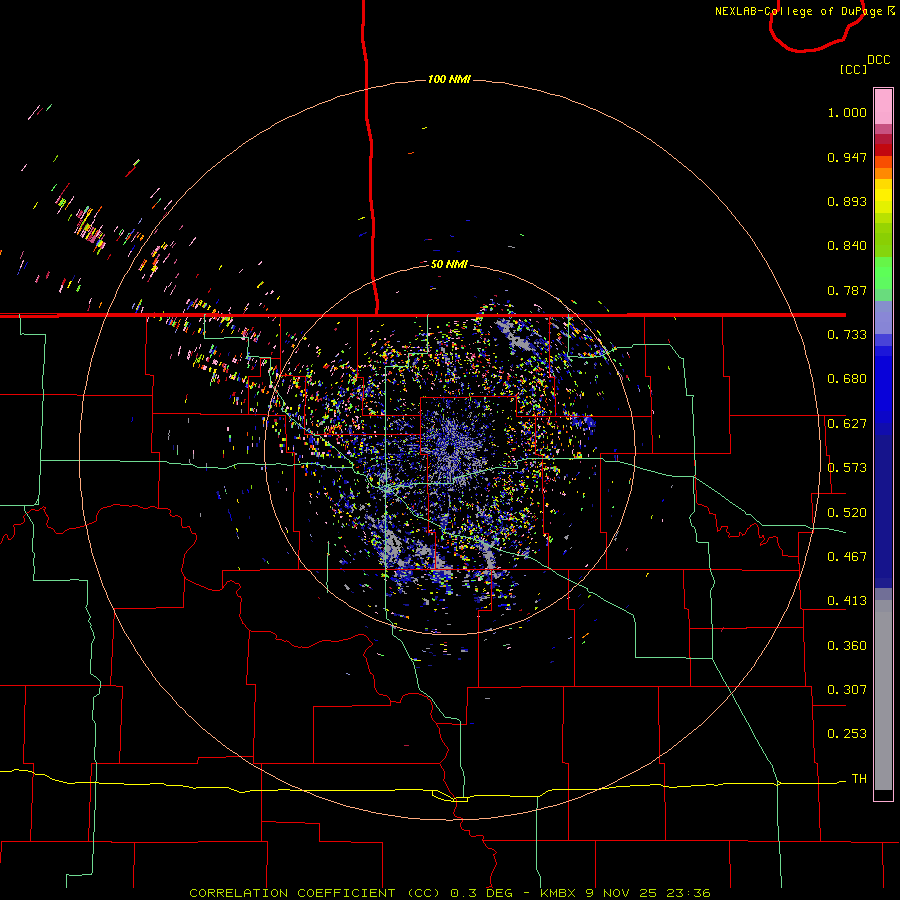The width and height of the screenshot is (900, 900).
Task: Click the 0.787 scale value
Action: coord(847,290)
